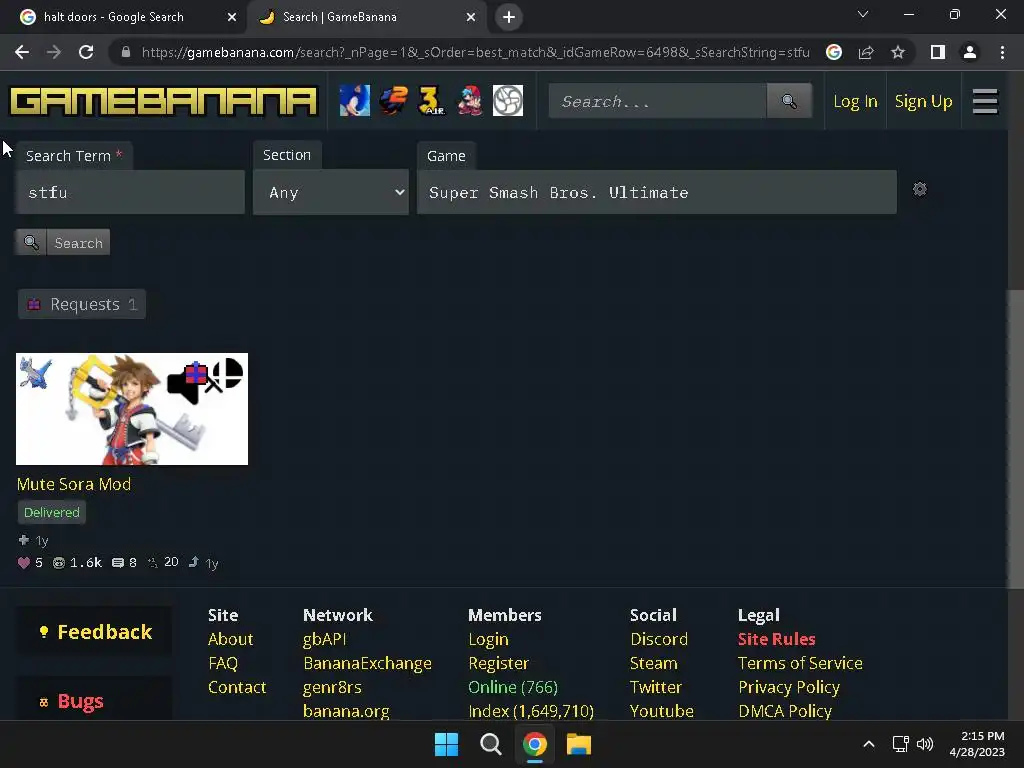Click the Log In link
This screenshot has height=768, width=1024.
tap(855, 101)
